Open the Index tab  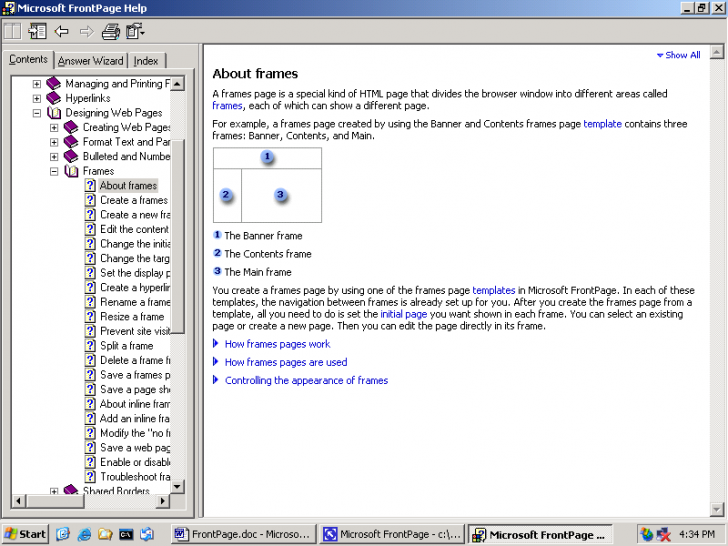click(x=146, y=61)
